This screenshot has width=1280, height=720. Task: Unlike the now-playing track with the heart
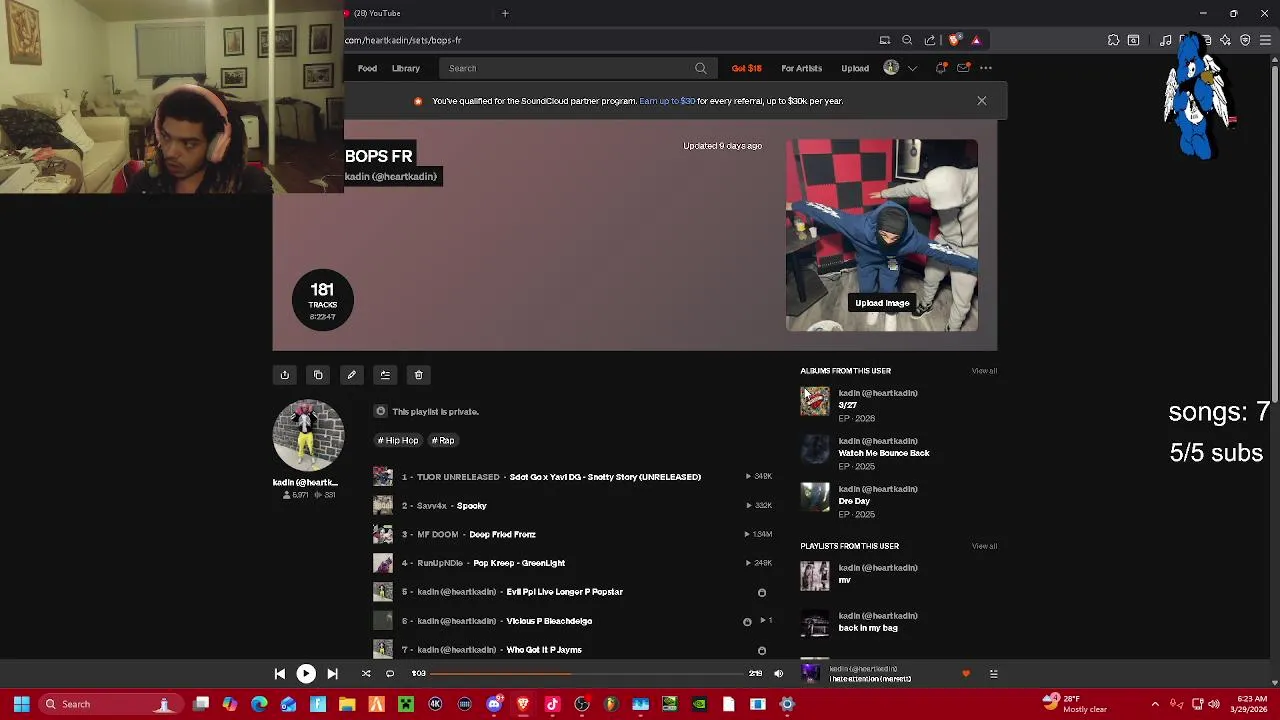pyautogui.click(x=966, y=674)
